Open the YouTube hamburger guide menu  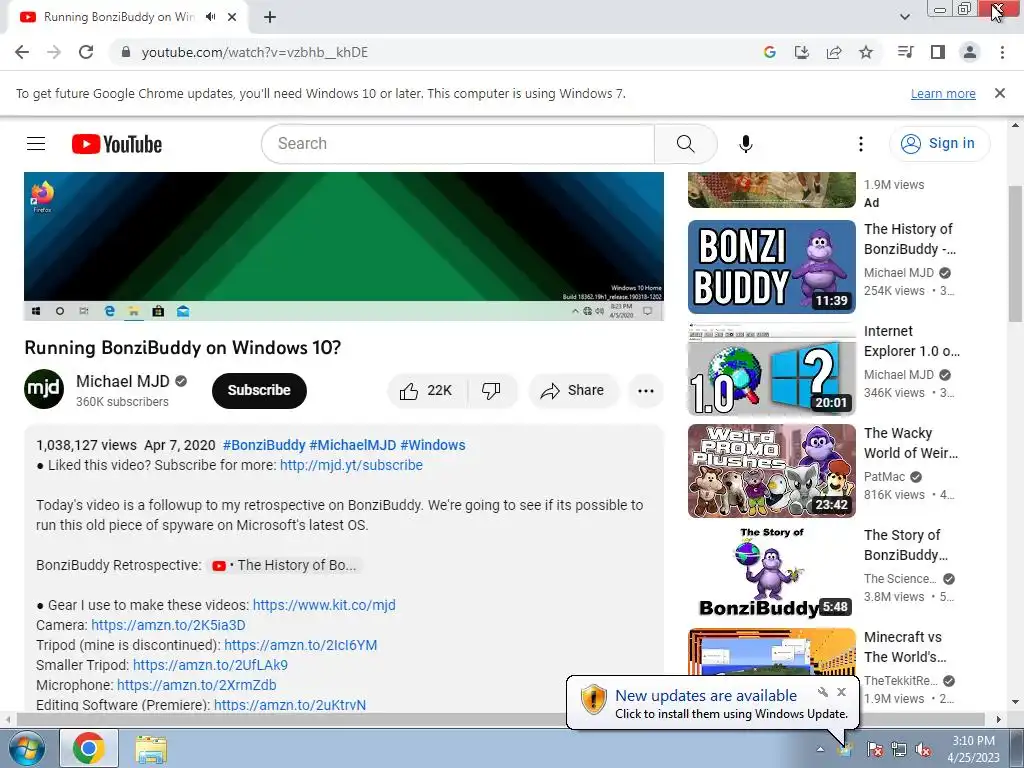(x=36, y=144)
